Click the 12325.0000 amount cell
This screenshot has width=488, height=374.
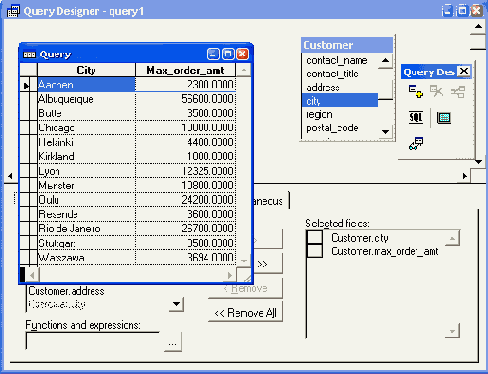coord(185,171)
